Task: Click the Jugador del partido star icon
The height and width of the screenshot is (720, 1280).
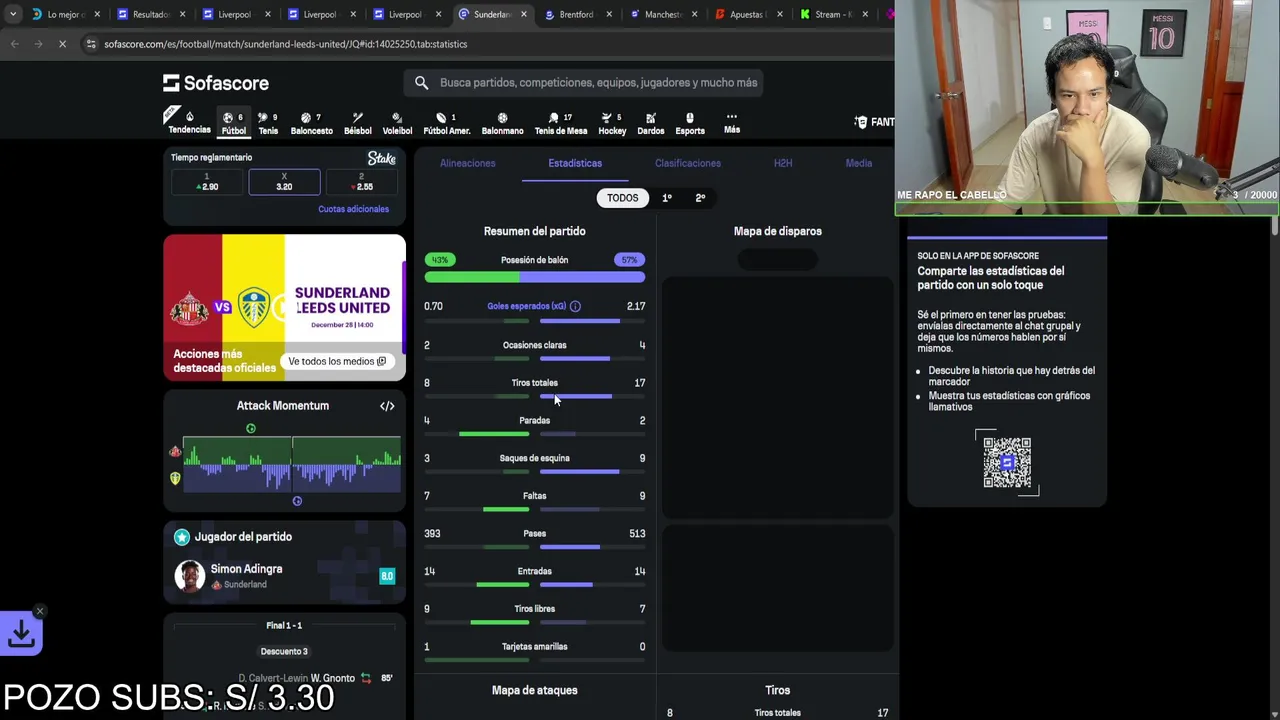Action: [182, 537]
